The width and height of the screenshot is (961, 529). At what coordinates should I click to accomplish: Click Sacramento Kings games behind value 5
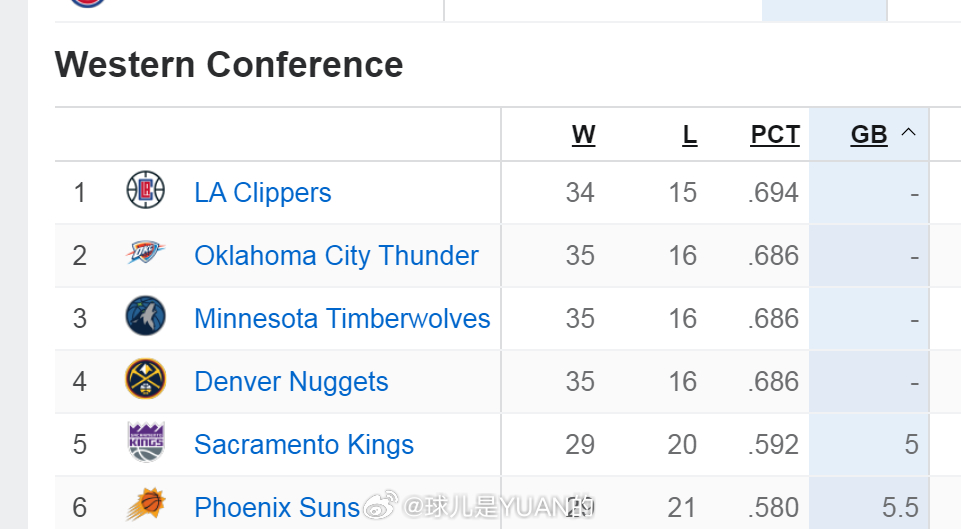click(x=911, y=444)
